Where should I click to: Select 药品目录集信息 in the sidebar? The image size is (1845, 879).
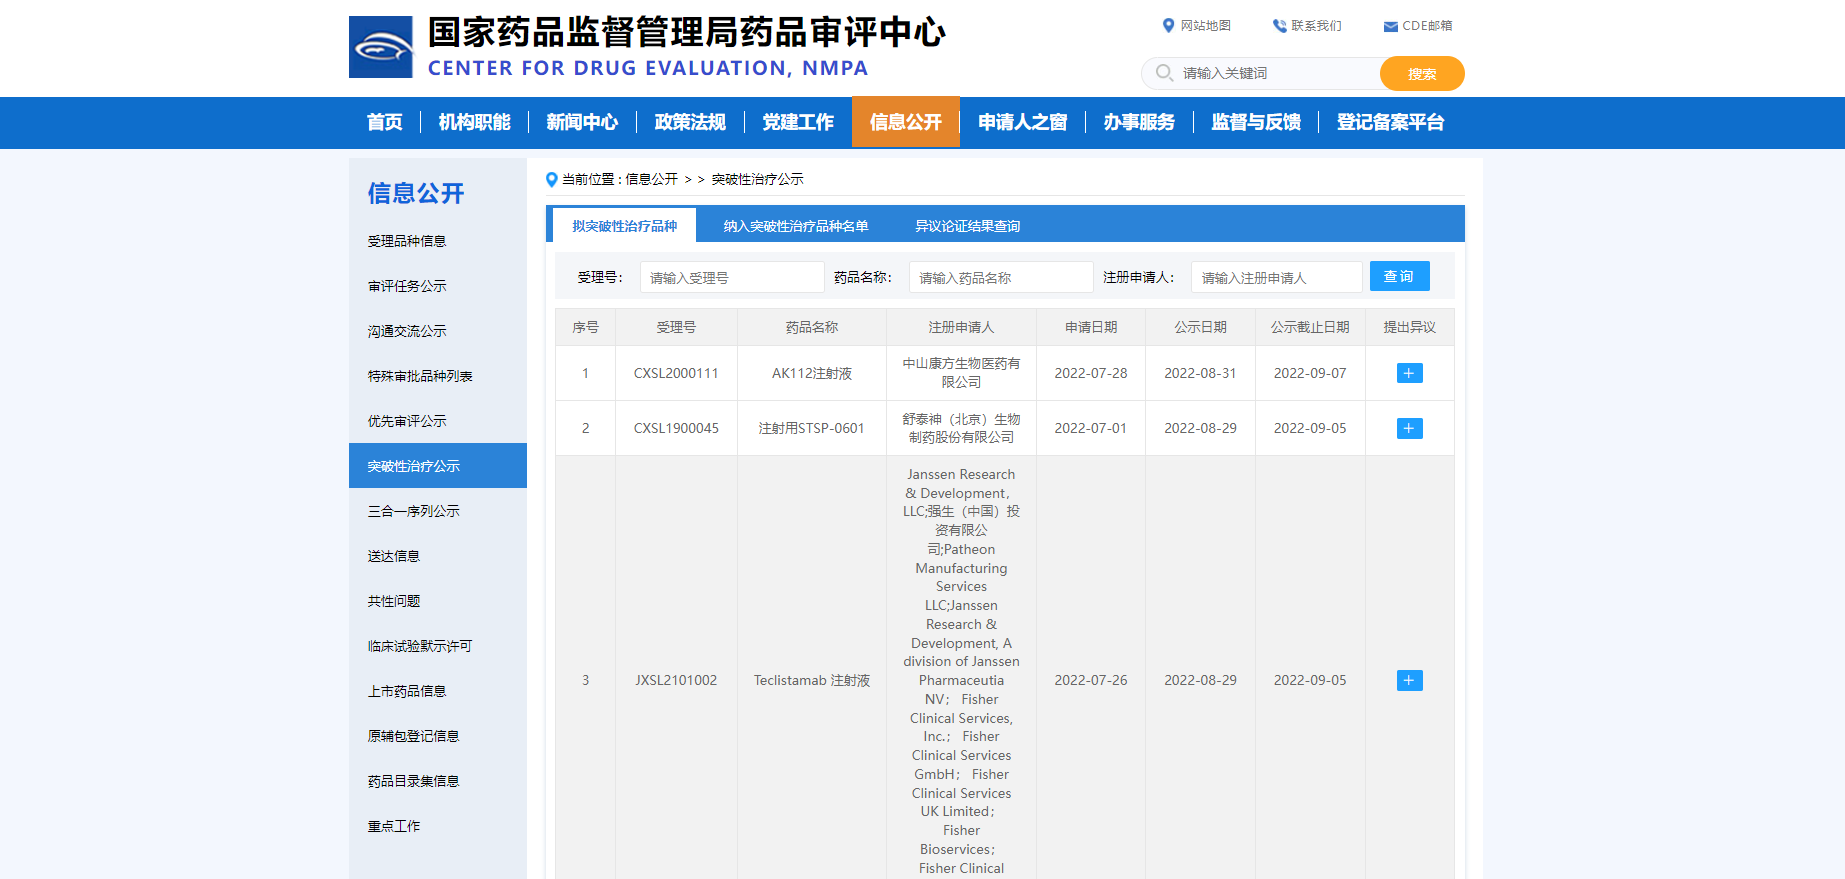(438, 781)
